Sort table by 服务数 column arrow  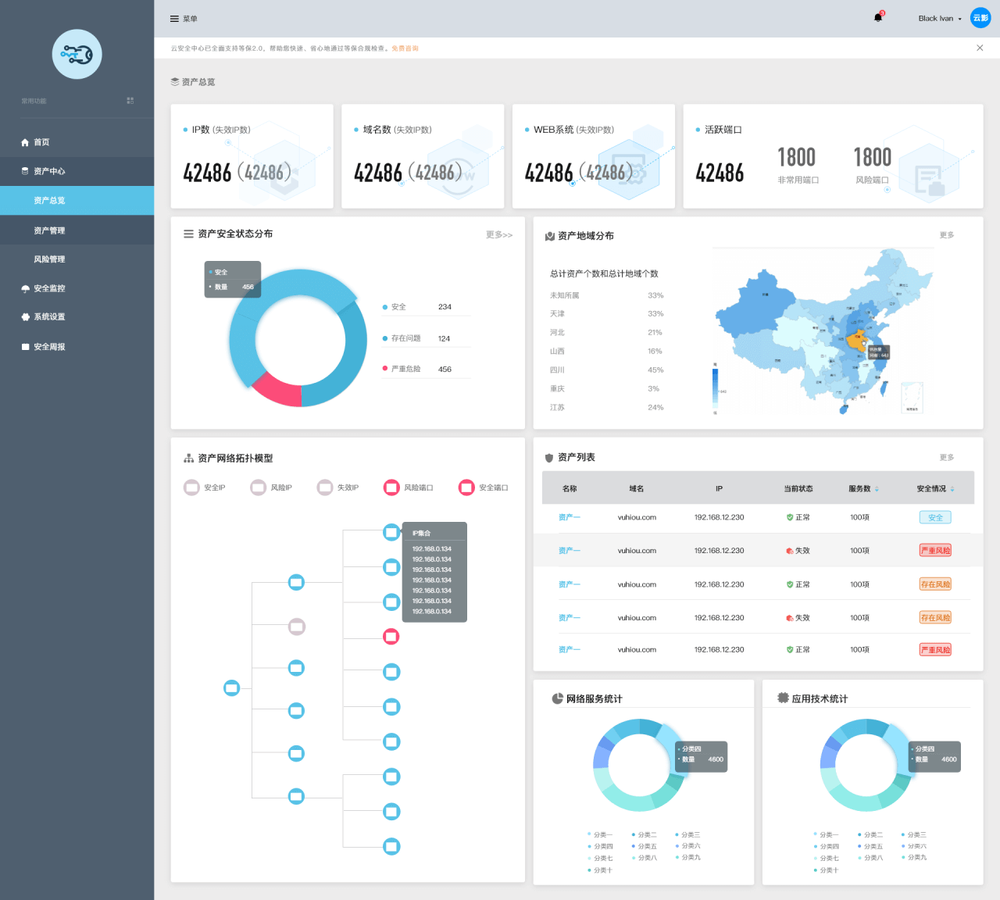[x=877, y=489]
